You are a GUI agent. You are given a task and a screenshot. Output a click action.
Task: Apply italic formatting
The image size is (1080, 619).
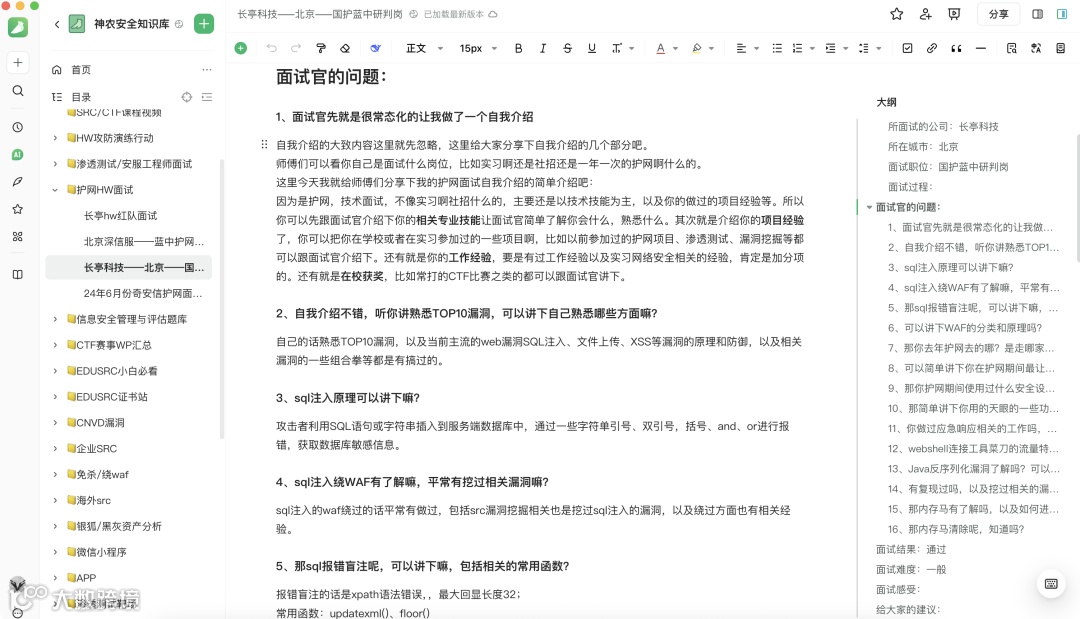click(543, 48)
